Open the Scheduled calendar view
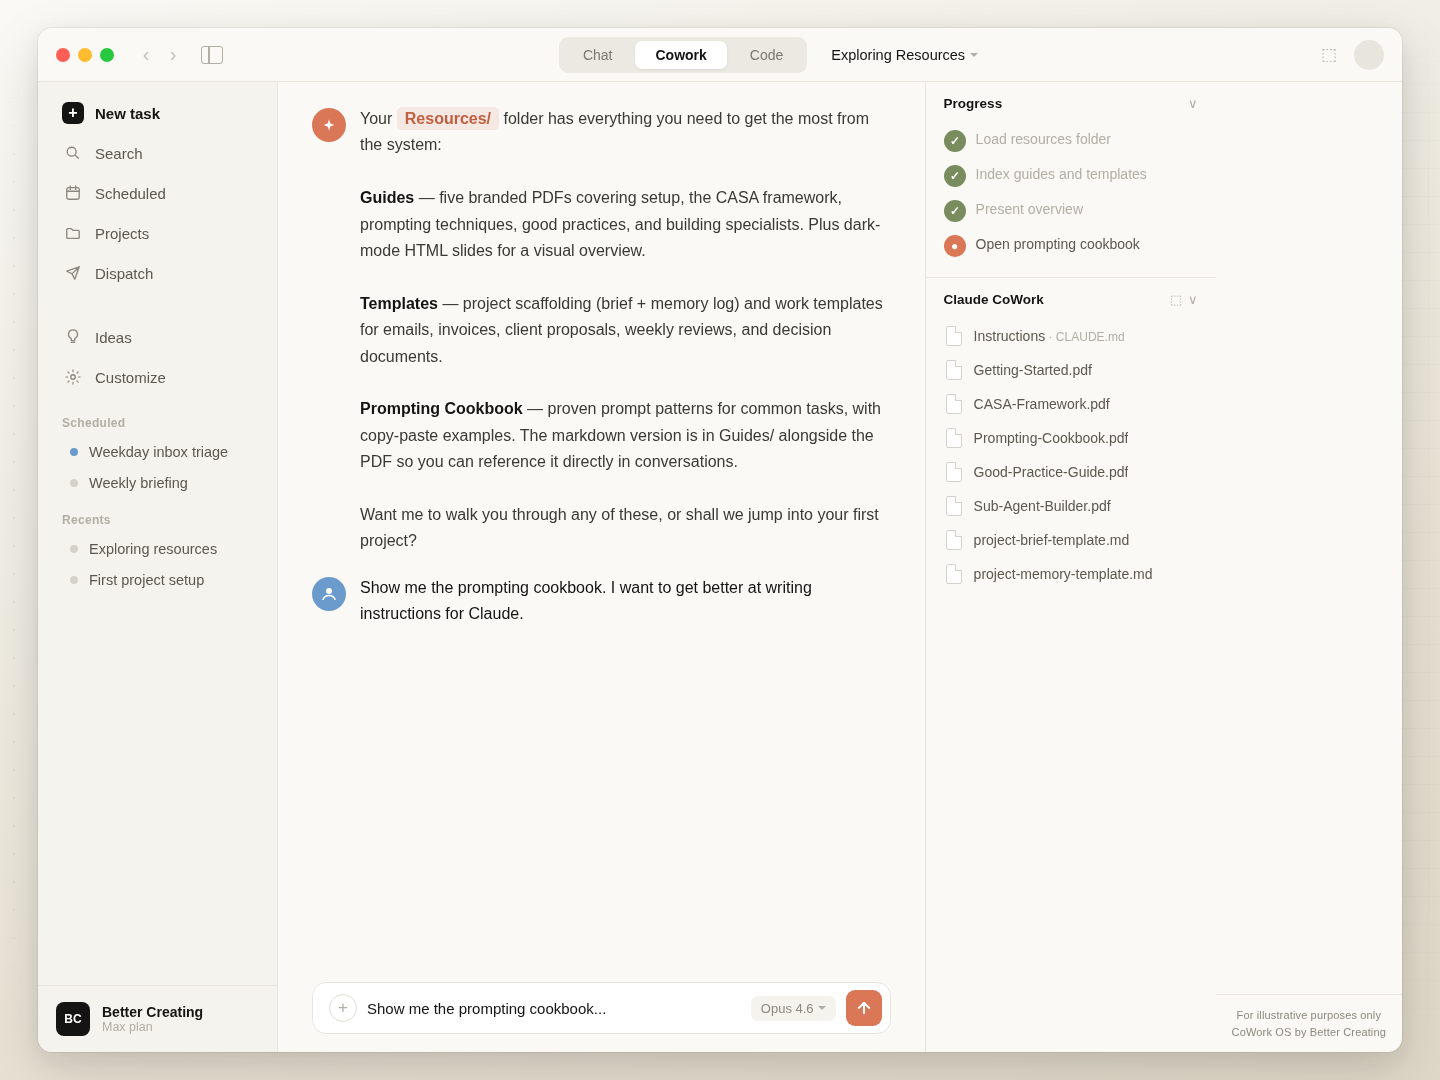The image size is (1440, 1080). point(130,193)
